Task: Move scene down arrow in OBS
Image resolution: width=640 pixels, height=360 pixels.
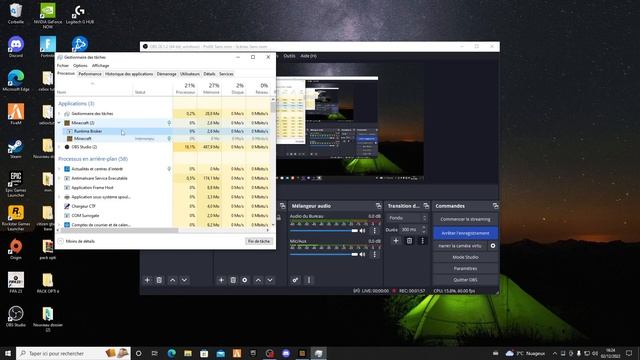Action: (184, 280)
